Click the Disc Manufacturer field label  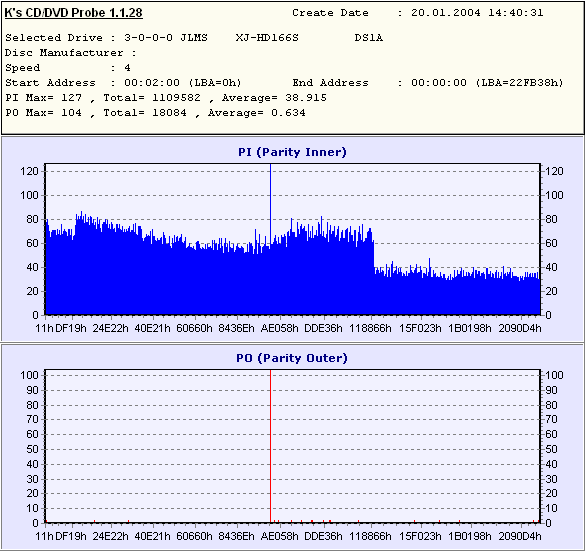coord(64,53)
